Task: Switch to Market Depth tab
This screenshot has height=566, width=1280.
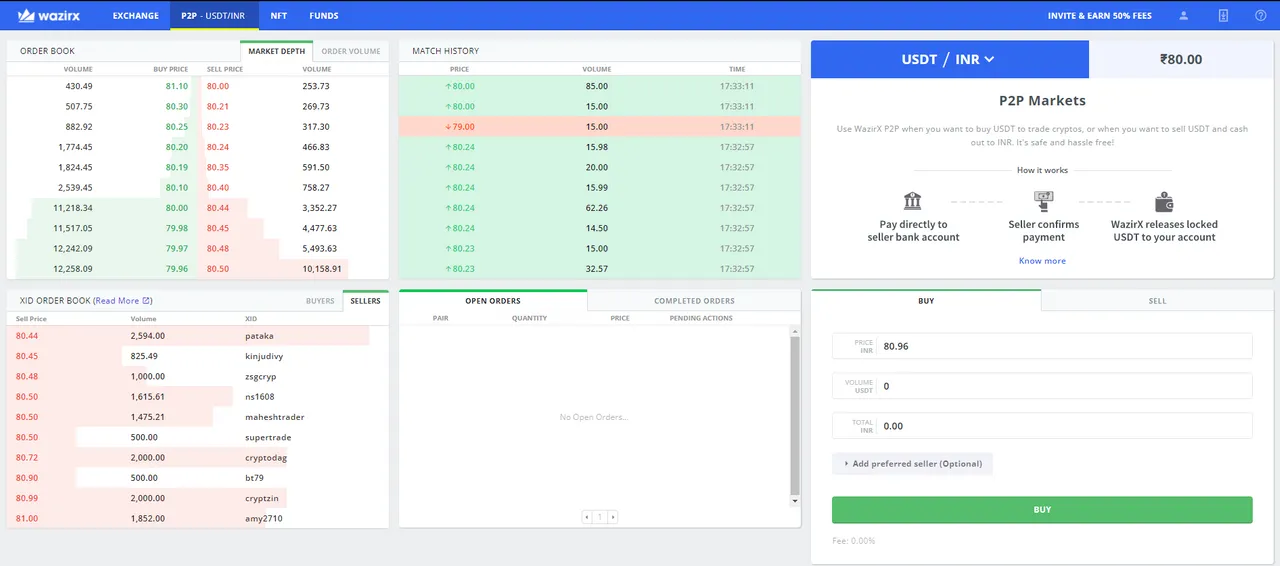Action: pyautogui.click(x=277, y=51)
